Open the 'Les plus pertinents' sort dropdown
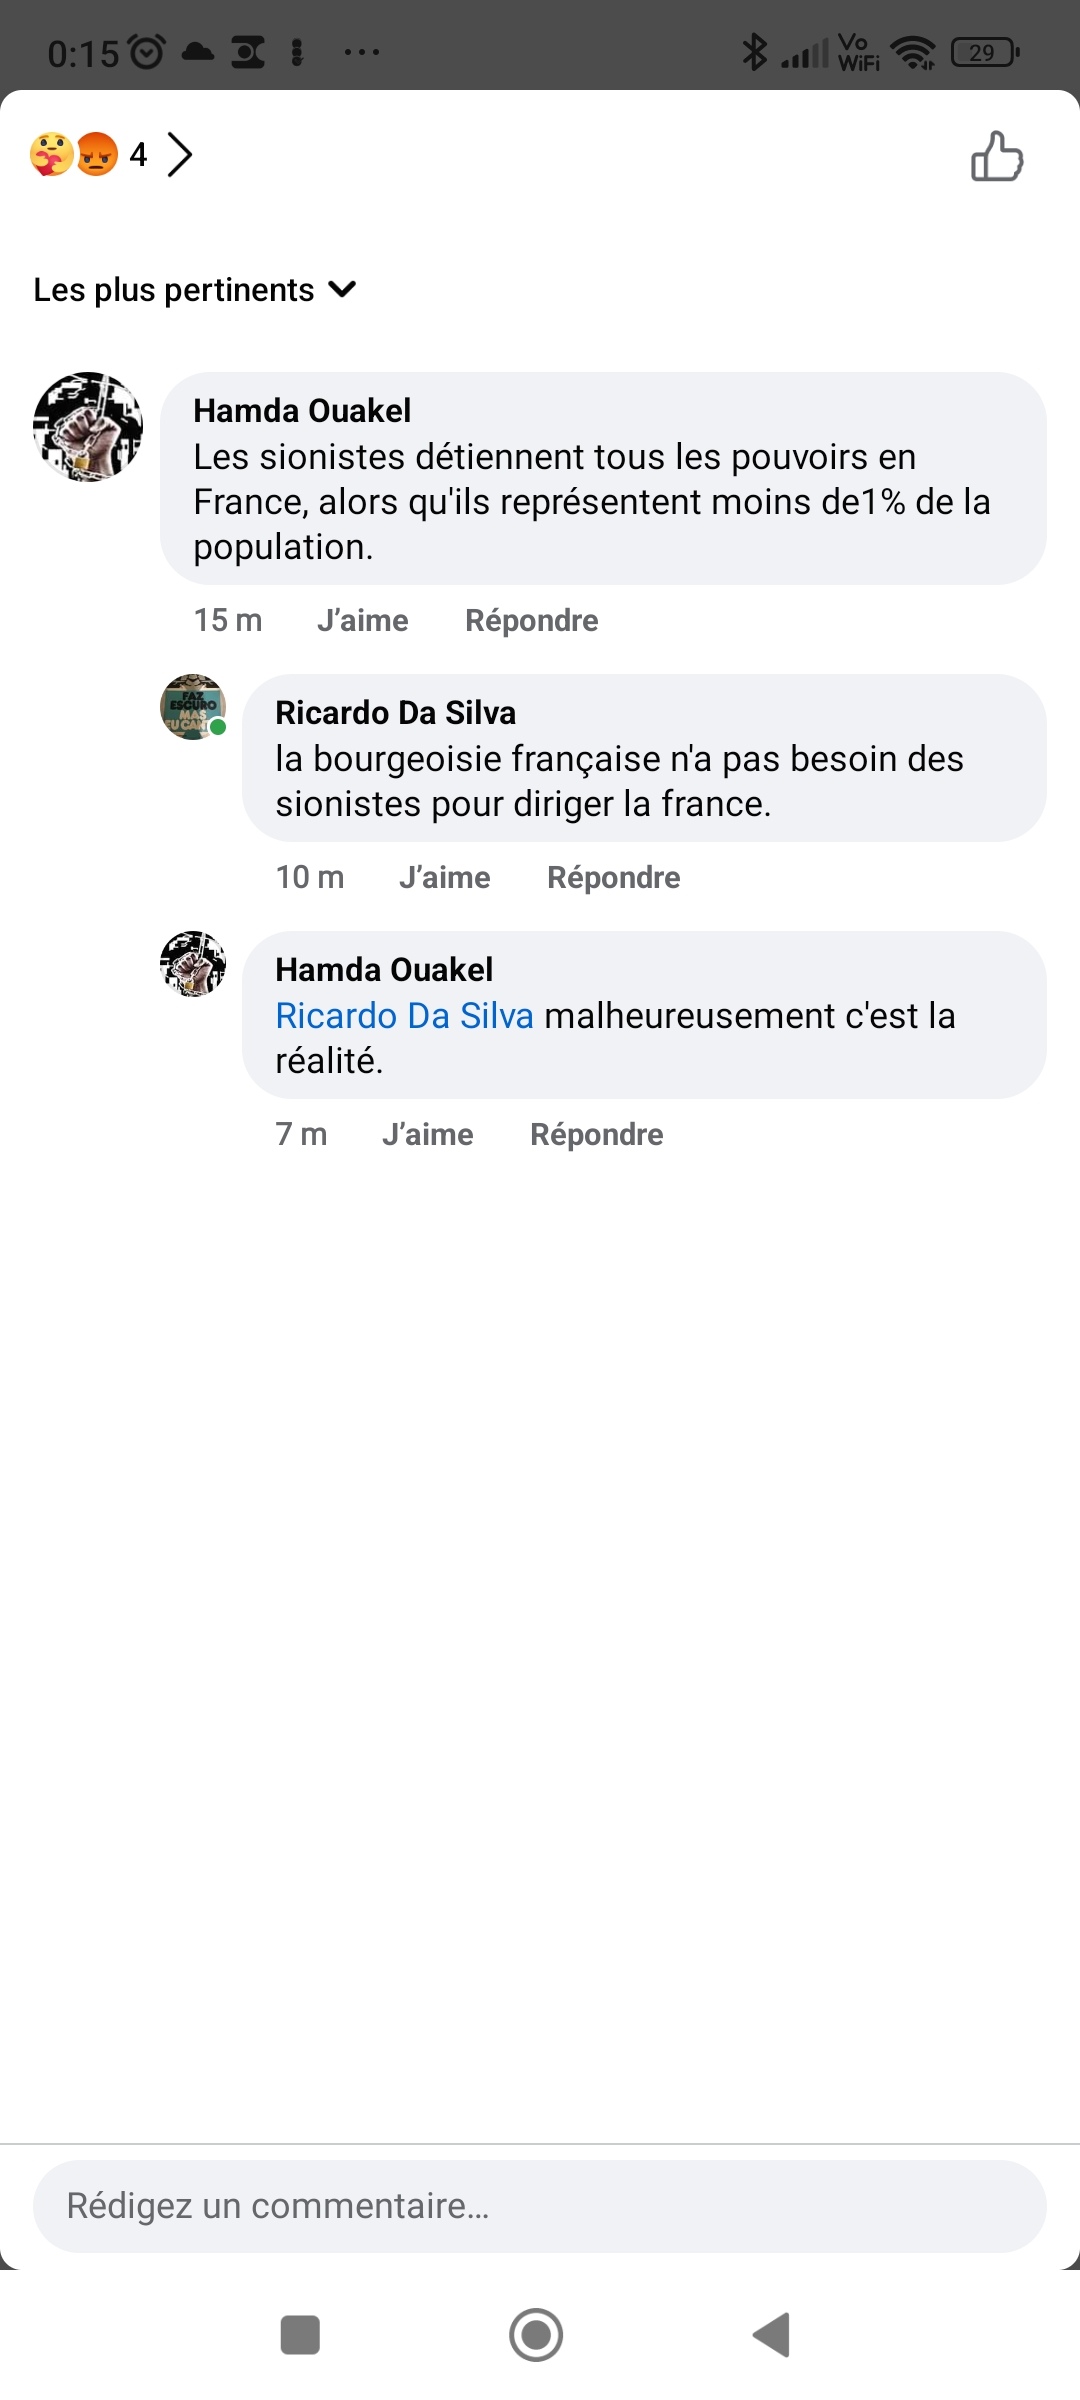 click(195, 290)
